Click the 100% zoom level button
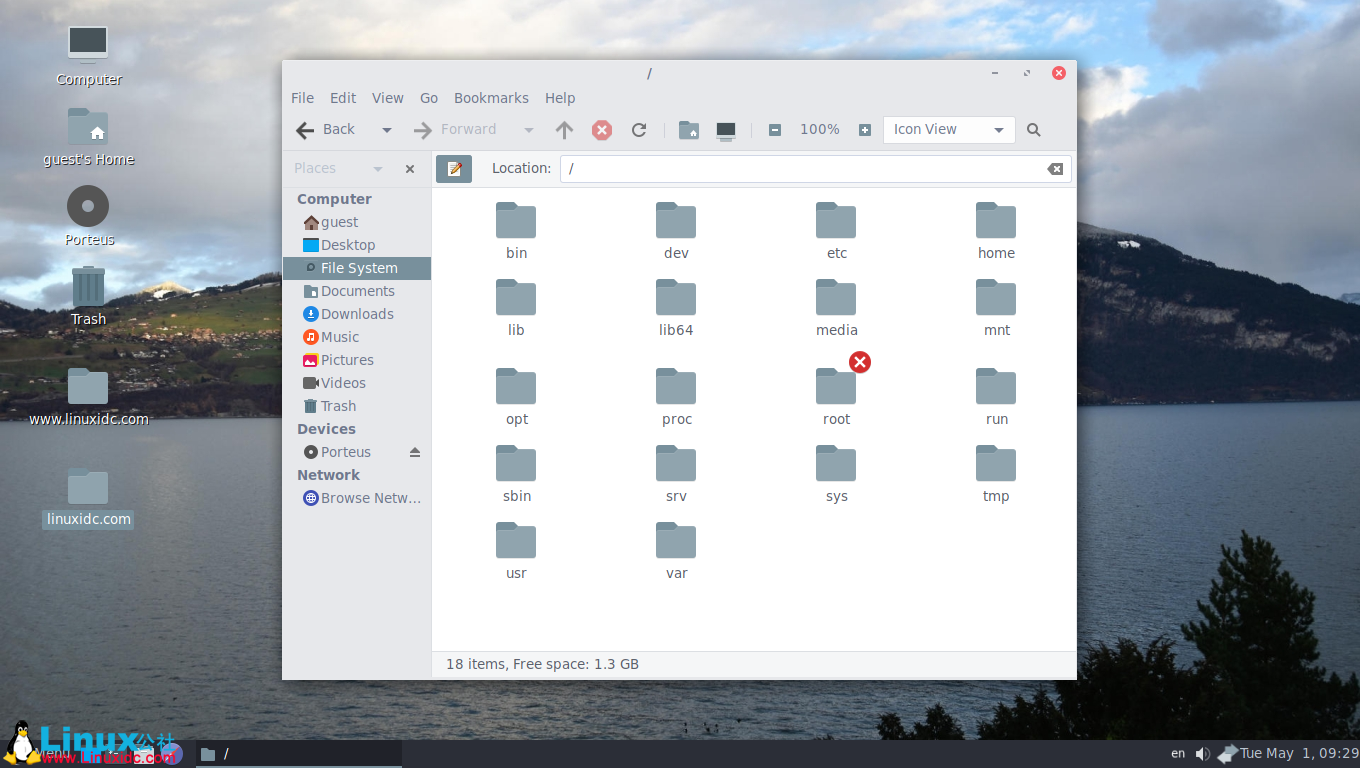Screen dimensions: 1360x768 (819, 130)
